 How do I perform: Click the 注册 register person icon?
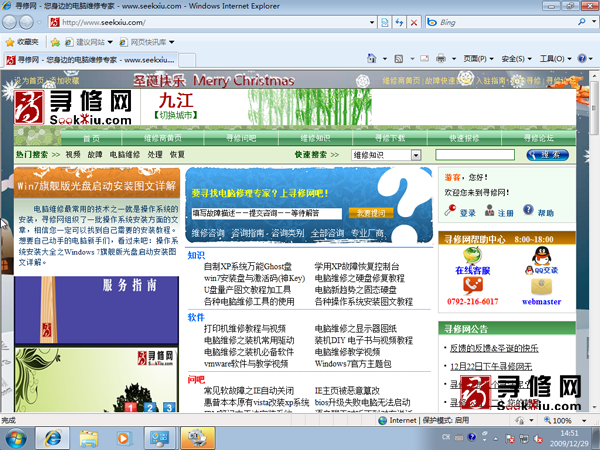tap(489, 210)
